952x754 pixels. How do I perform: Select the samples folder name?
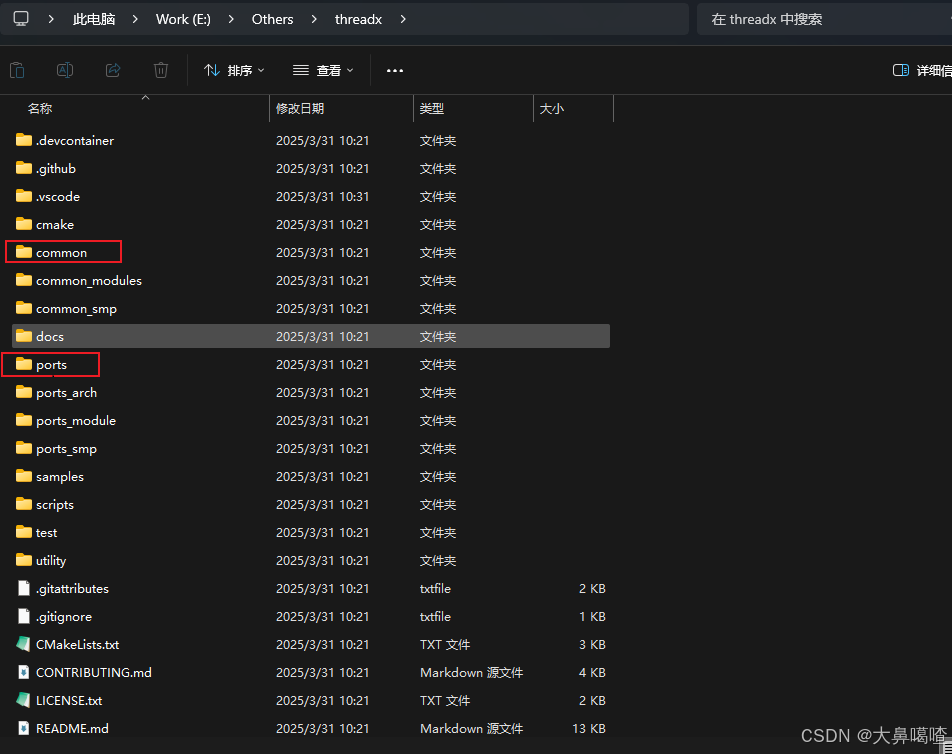(x=60, y=477)
